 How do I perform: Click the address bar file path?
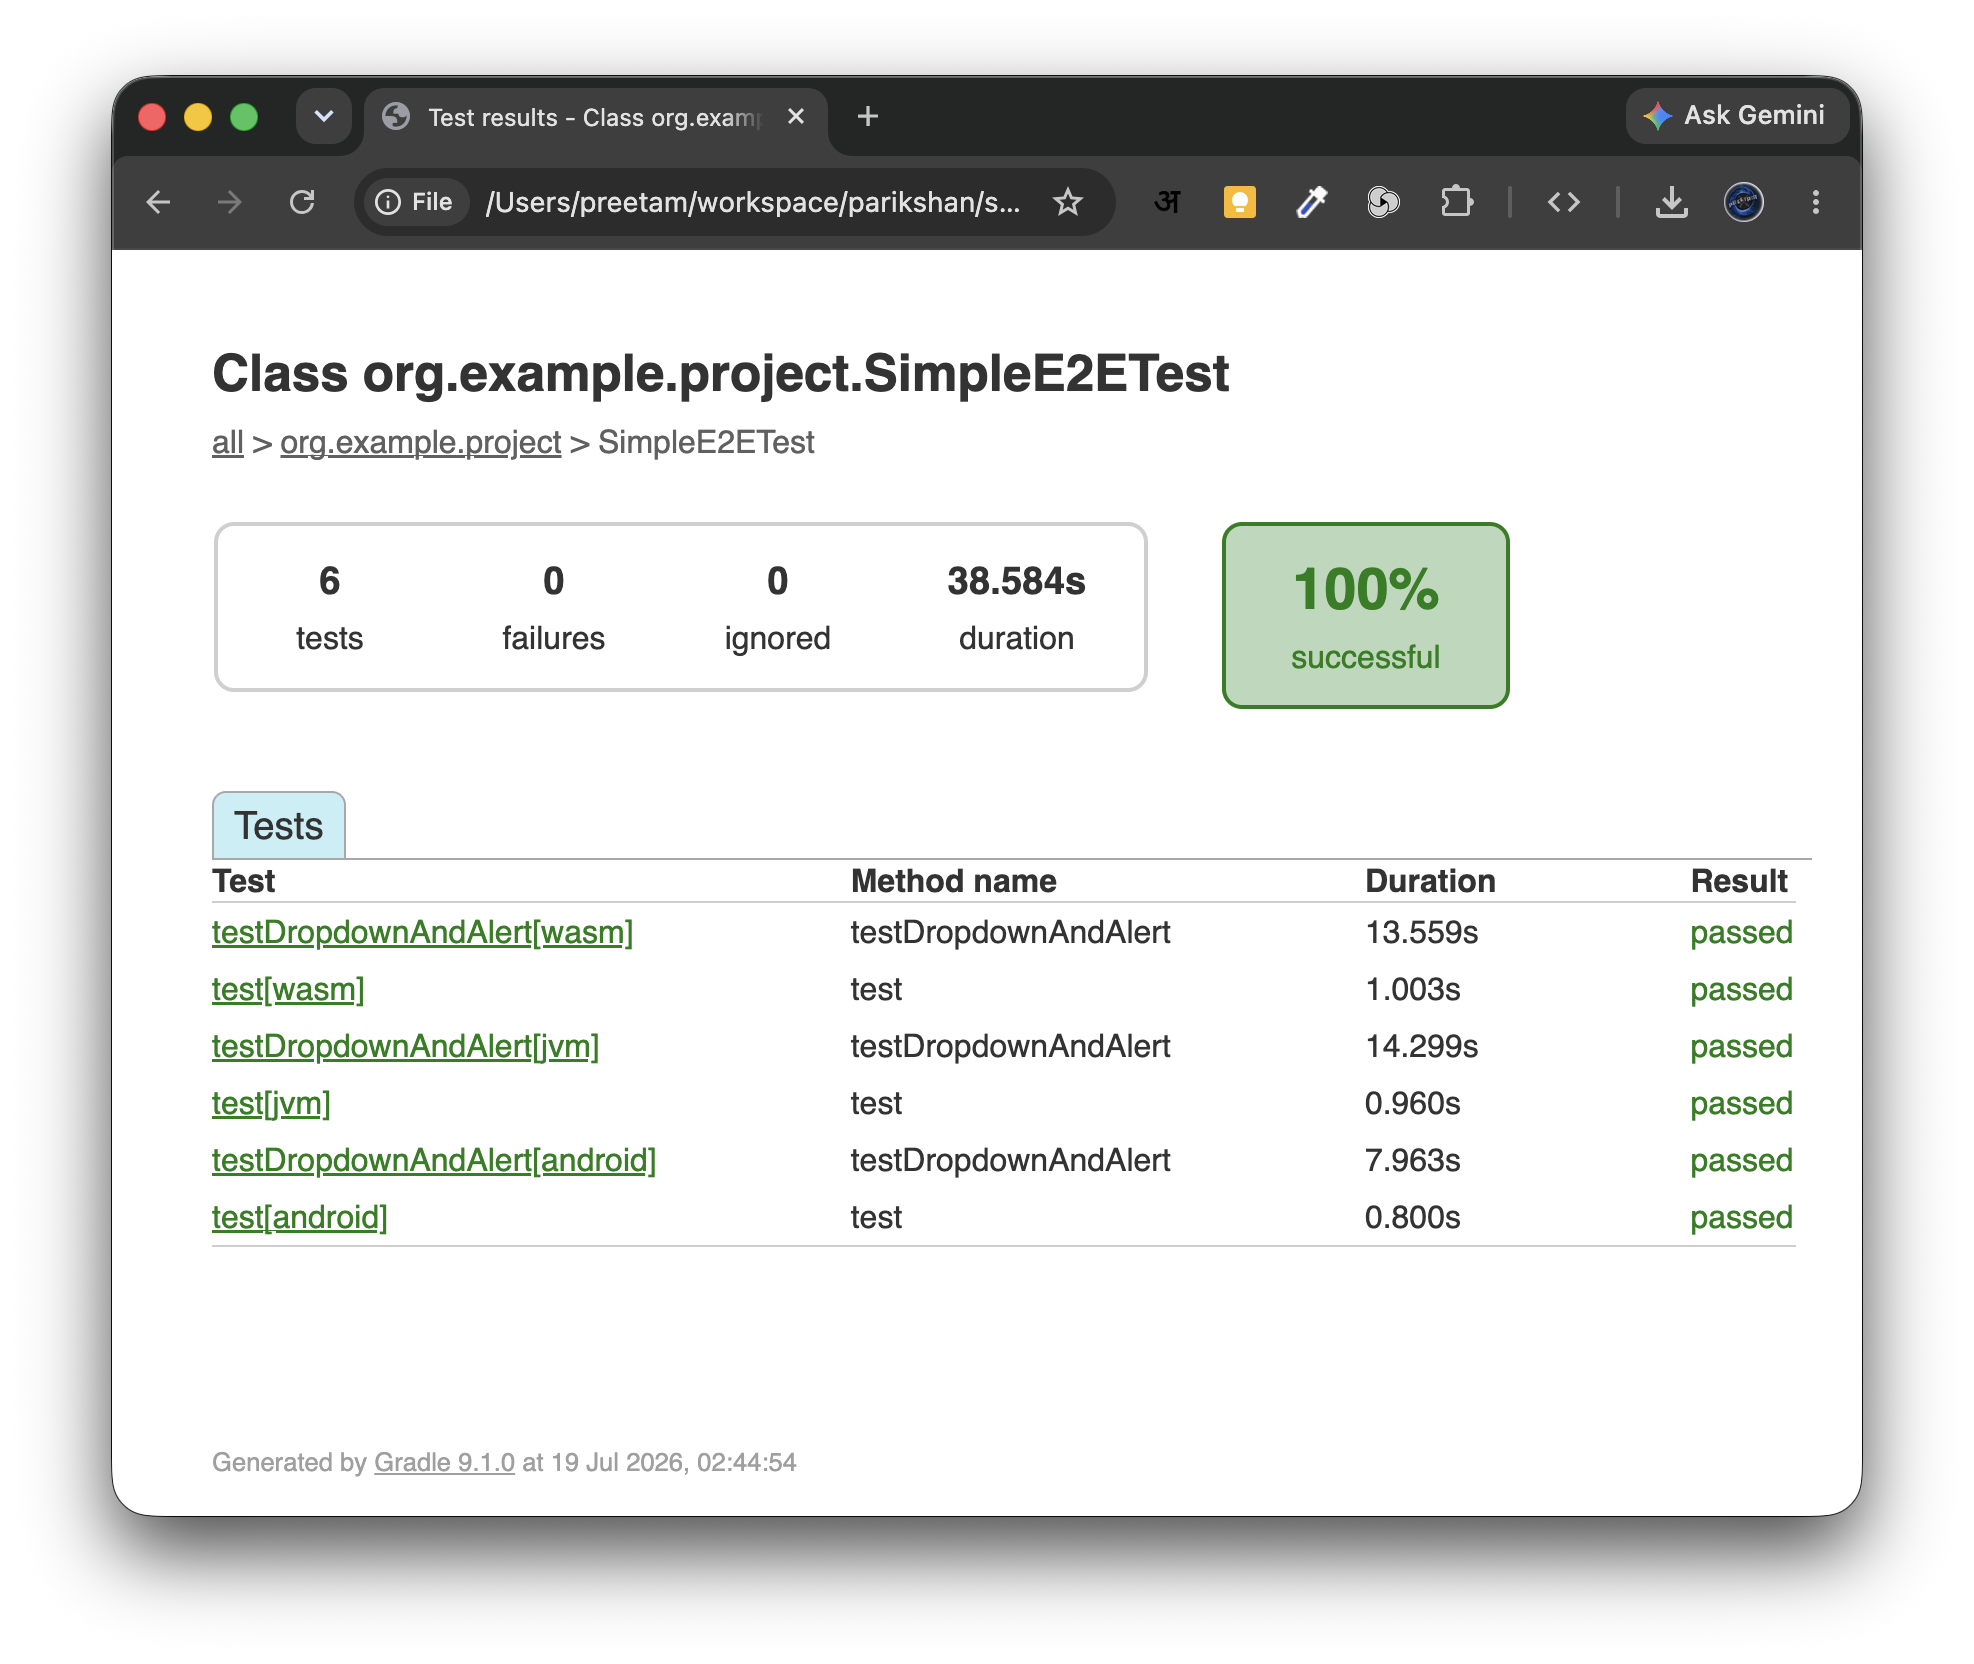tap(752, 203)
